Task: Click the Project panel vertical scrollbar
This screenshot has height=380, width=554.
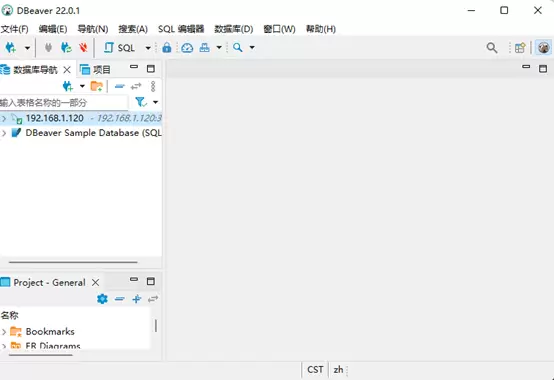Action: 156,326
